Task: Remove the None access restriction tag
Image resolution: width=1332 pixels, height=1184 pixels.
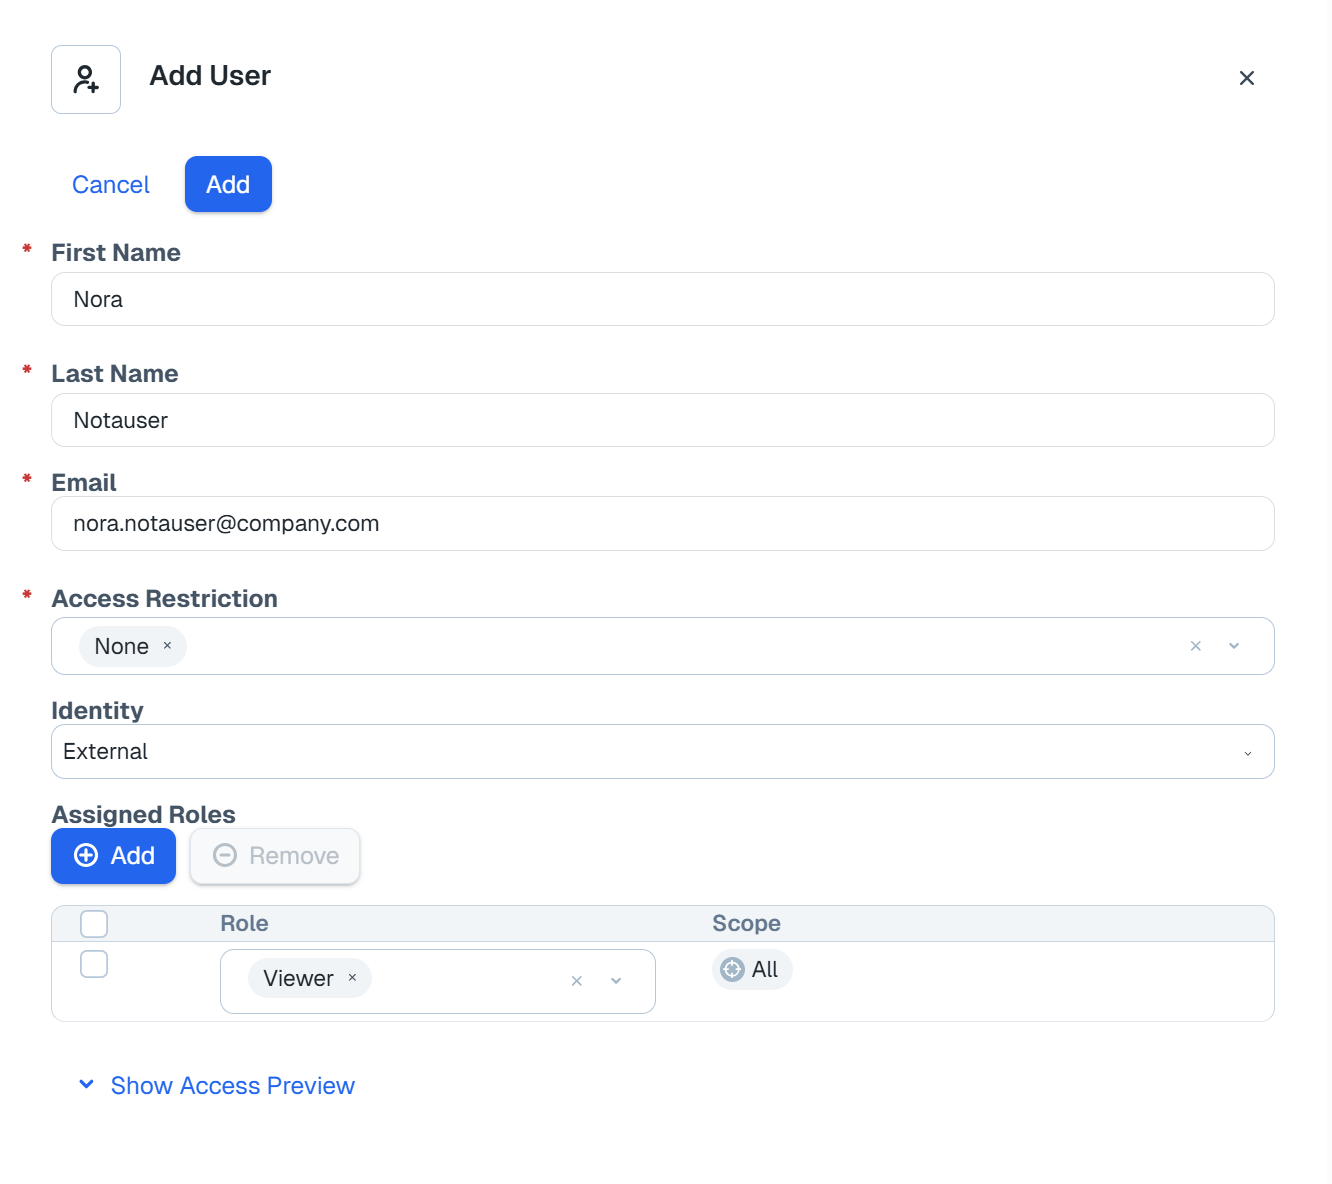Action: click(167, 646)
